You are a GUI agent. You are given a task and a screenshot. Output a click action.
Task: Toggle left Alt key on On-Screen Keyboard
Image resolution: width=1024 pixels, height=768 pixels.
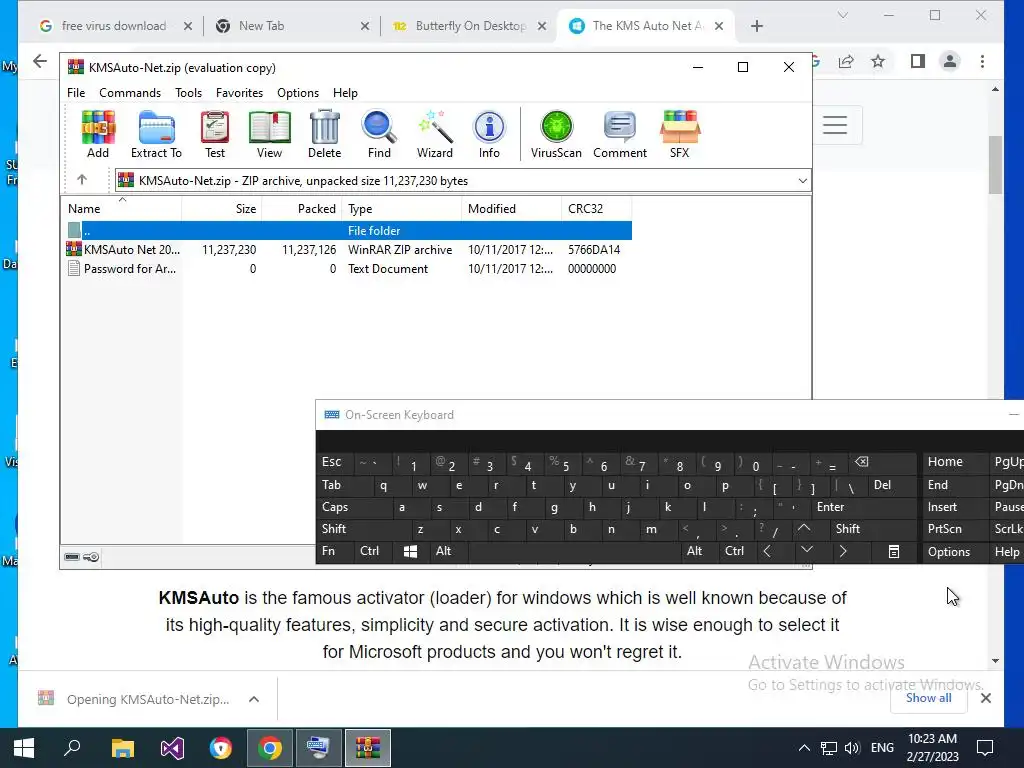click(449, 551)
